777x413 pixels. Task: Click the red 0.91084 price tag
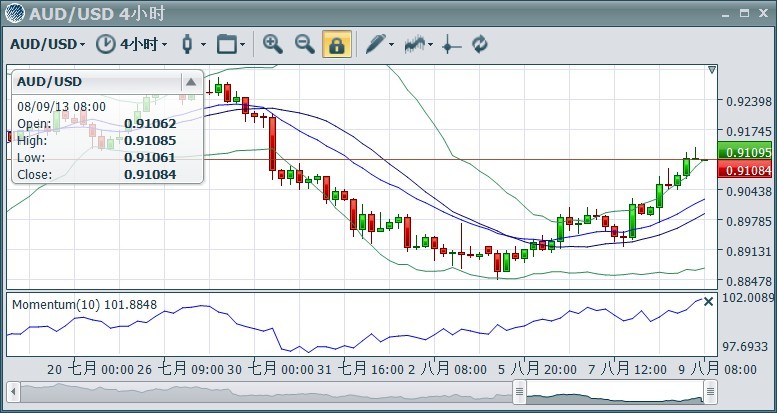pos(745,171)
